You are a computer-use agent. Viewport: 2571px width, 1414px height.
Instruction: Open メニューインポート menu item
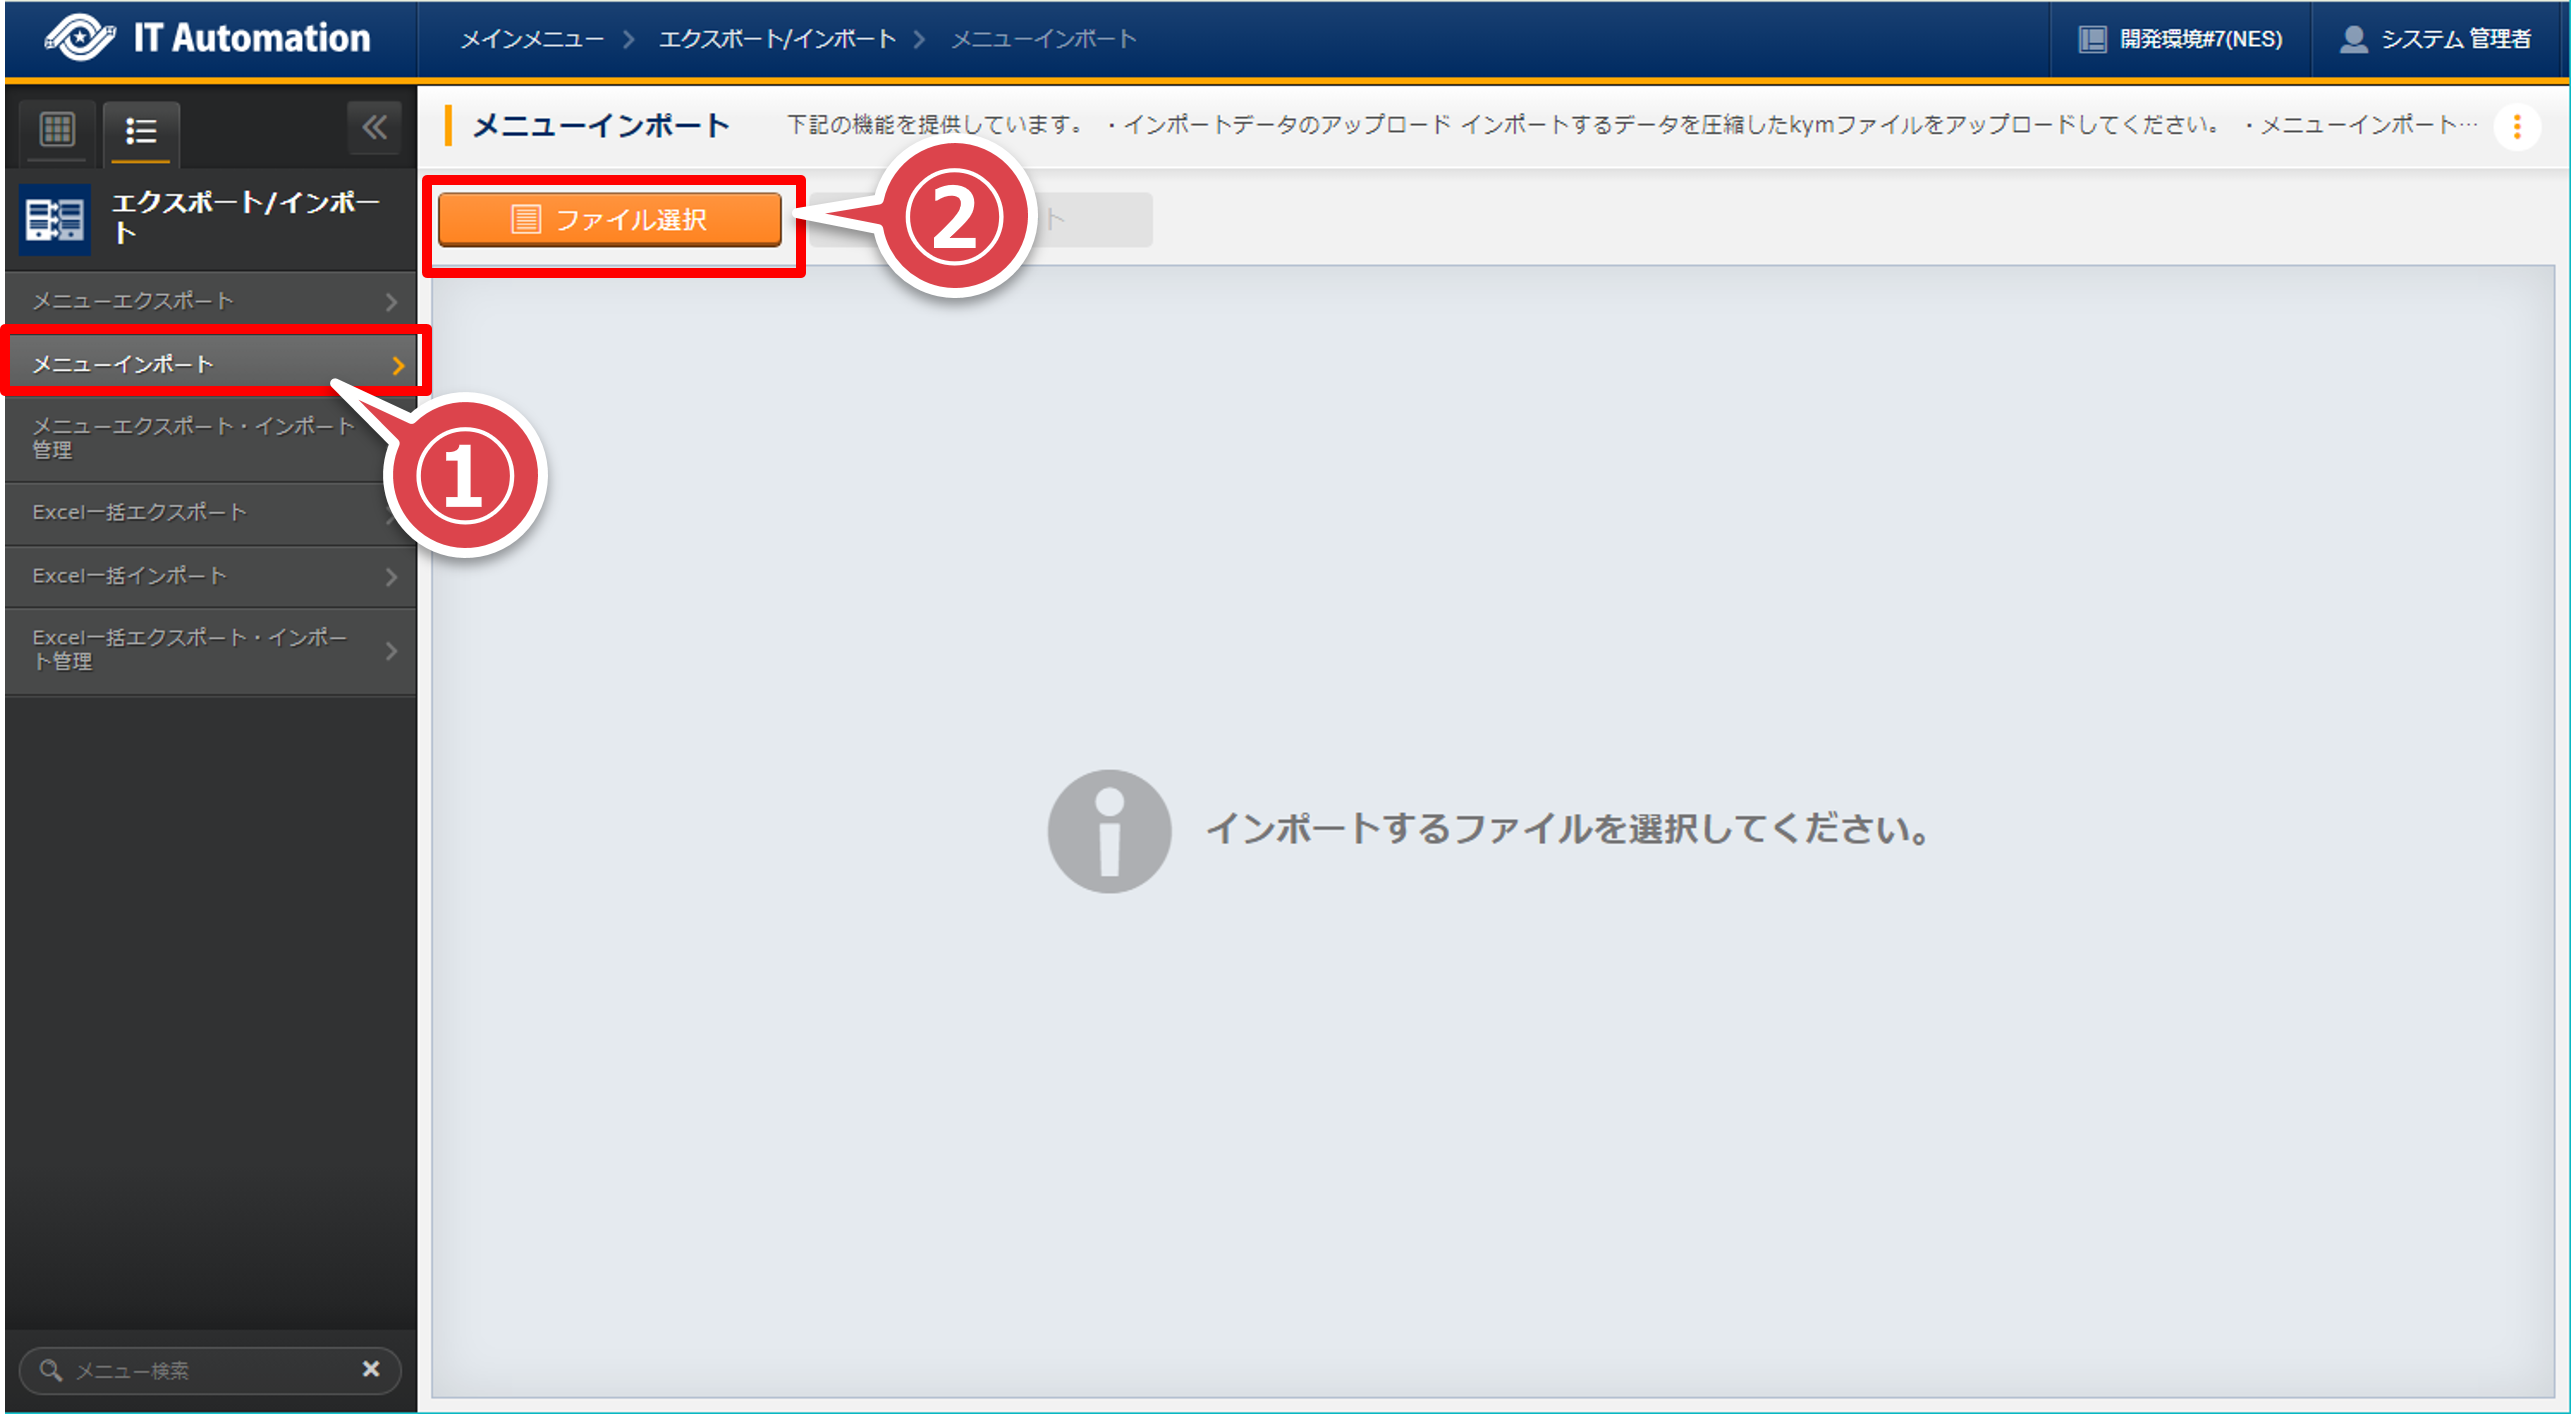pos(124,365)
